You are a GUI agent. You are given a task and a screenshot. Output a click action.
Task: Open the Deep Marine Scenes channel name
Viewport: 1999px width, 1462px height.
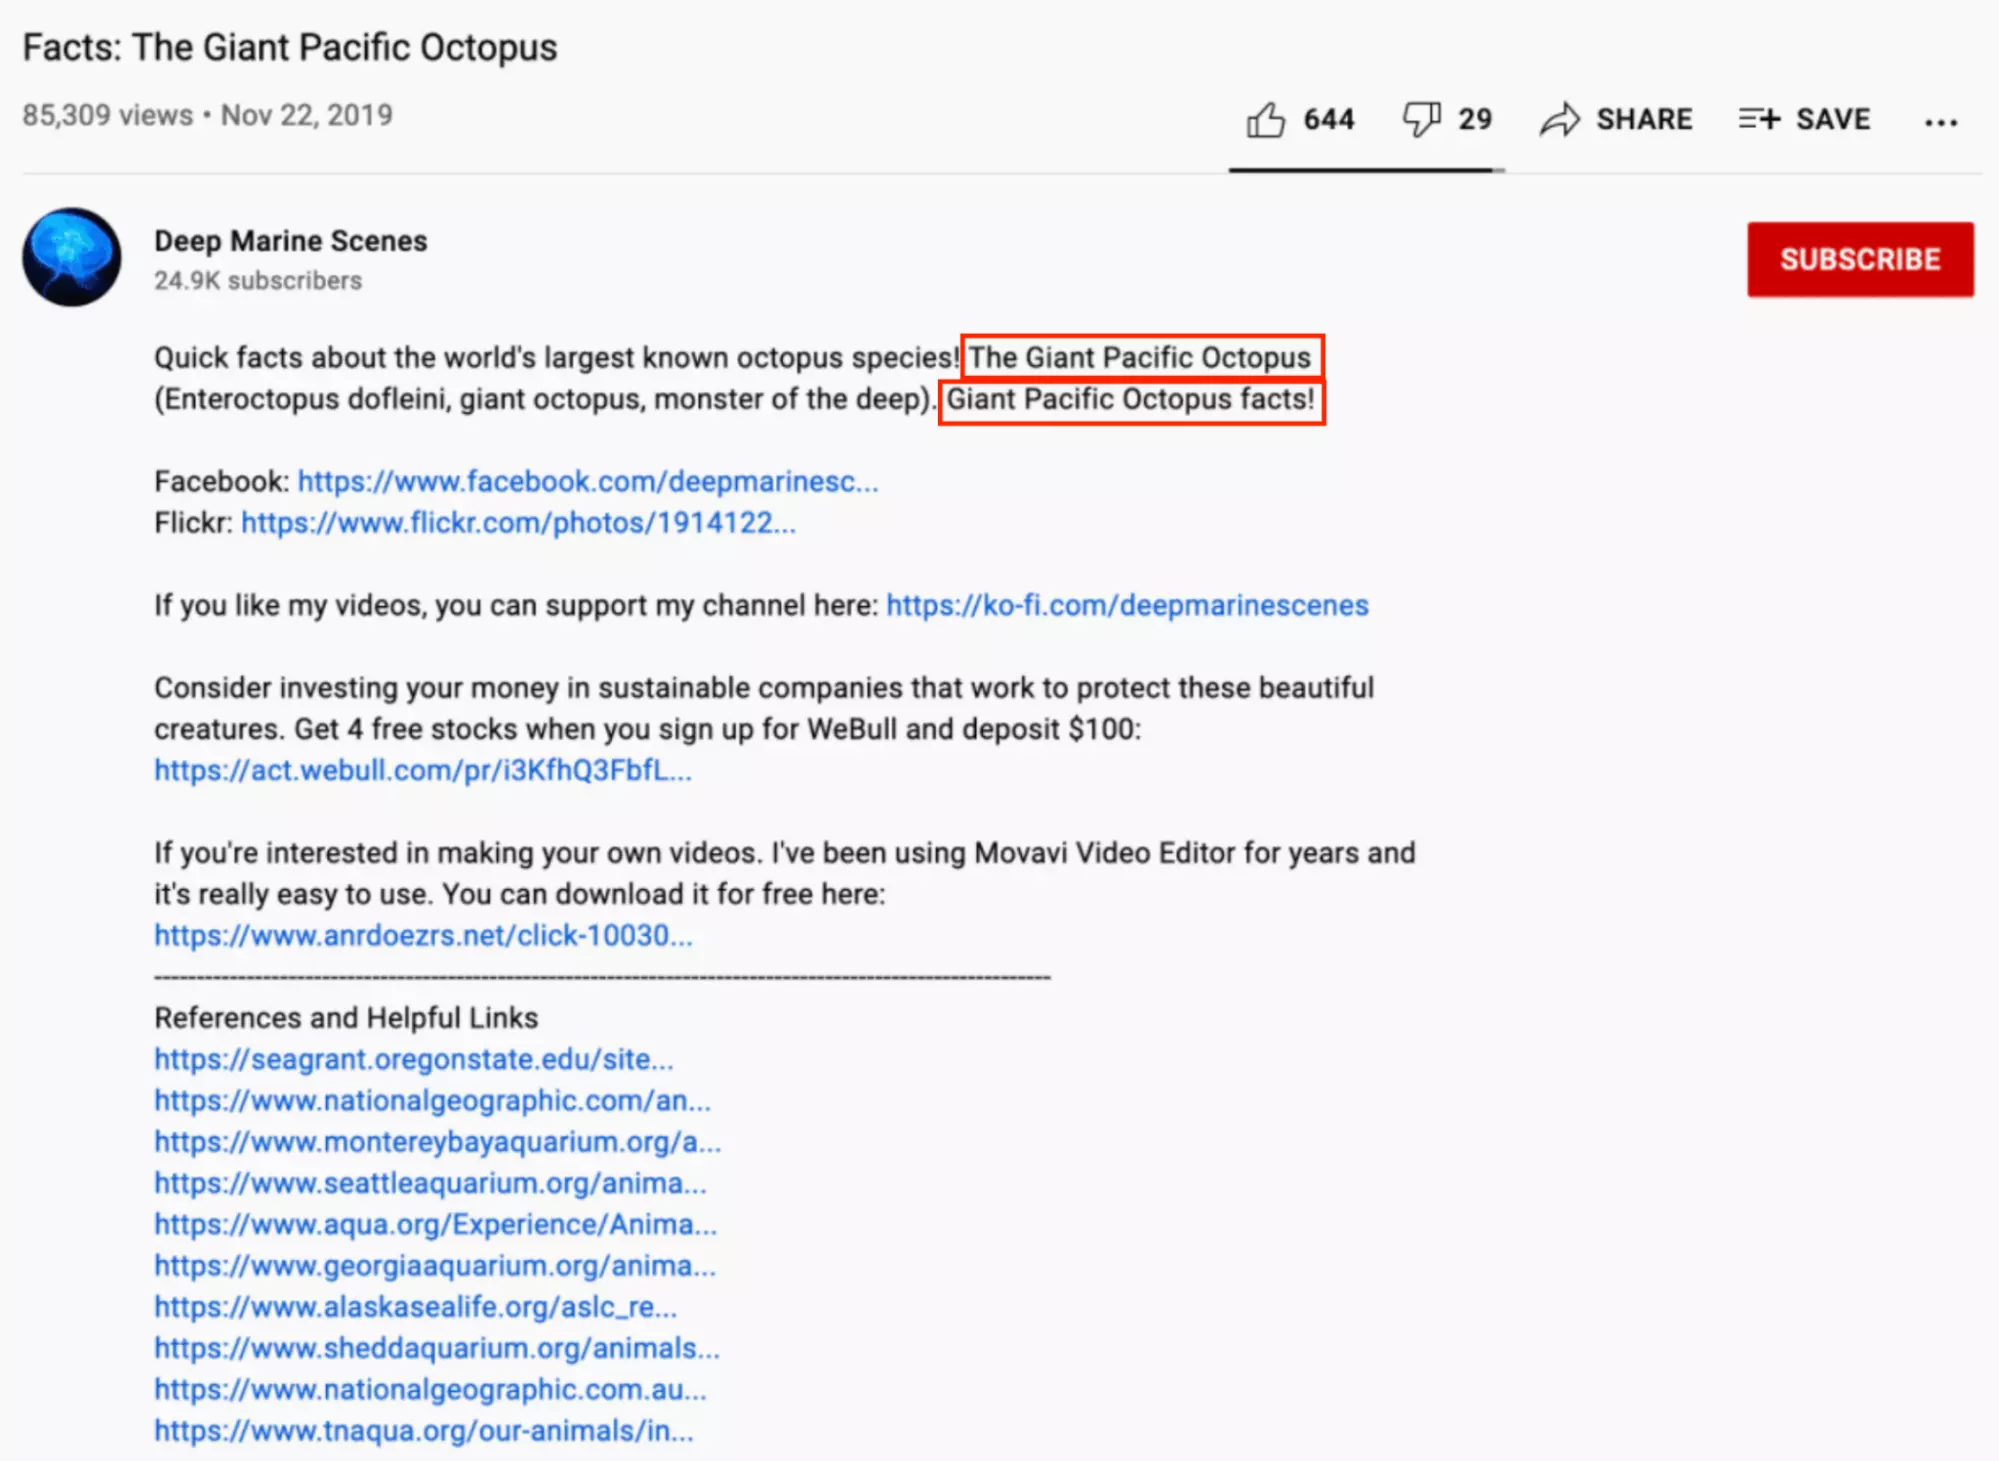(290, 241)
